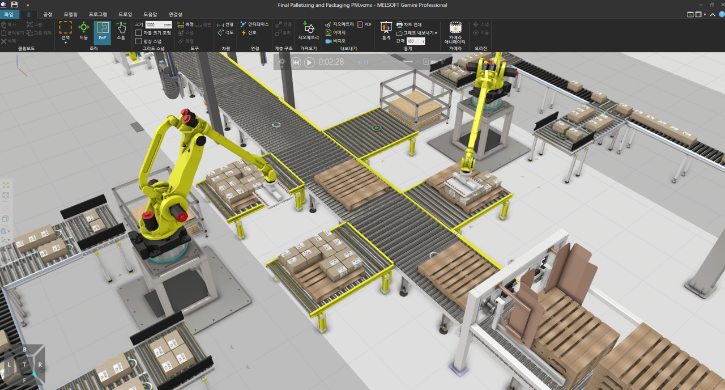
Task: Click the ribbon help icon at top right
Action: tap(722, 14)
